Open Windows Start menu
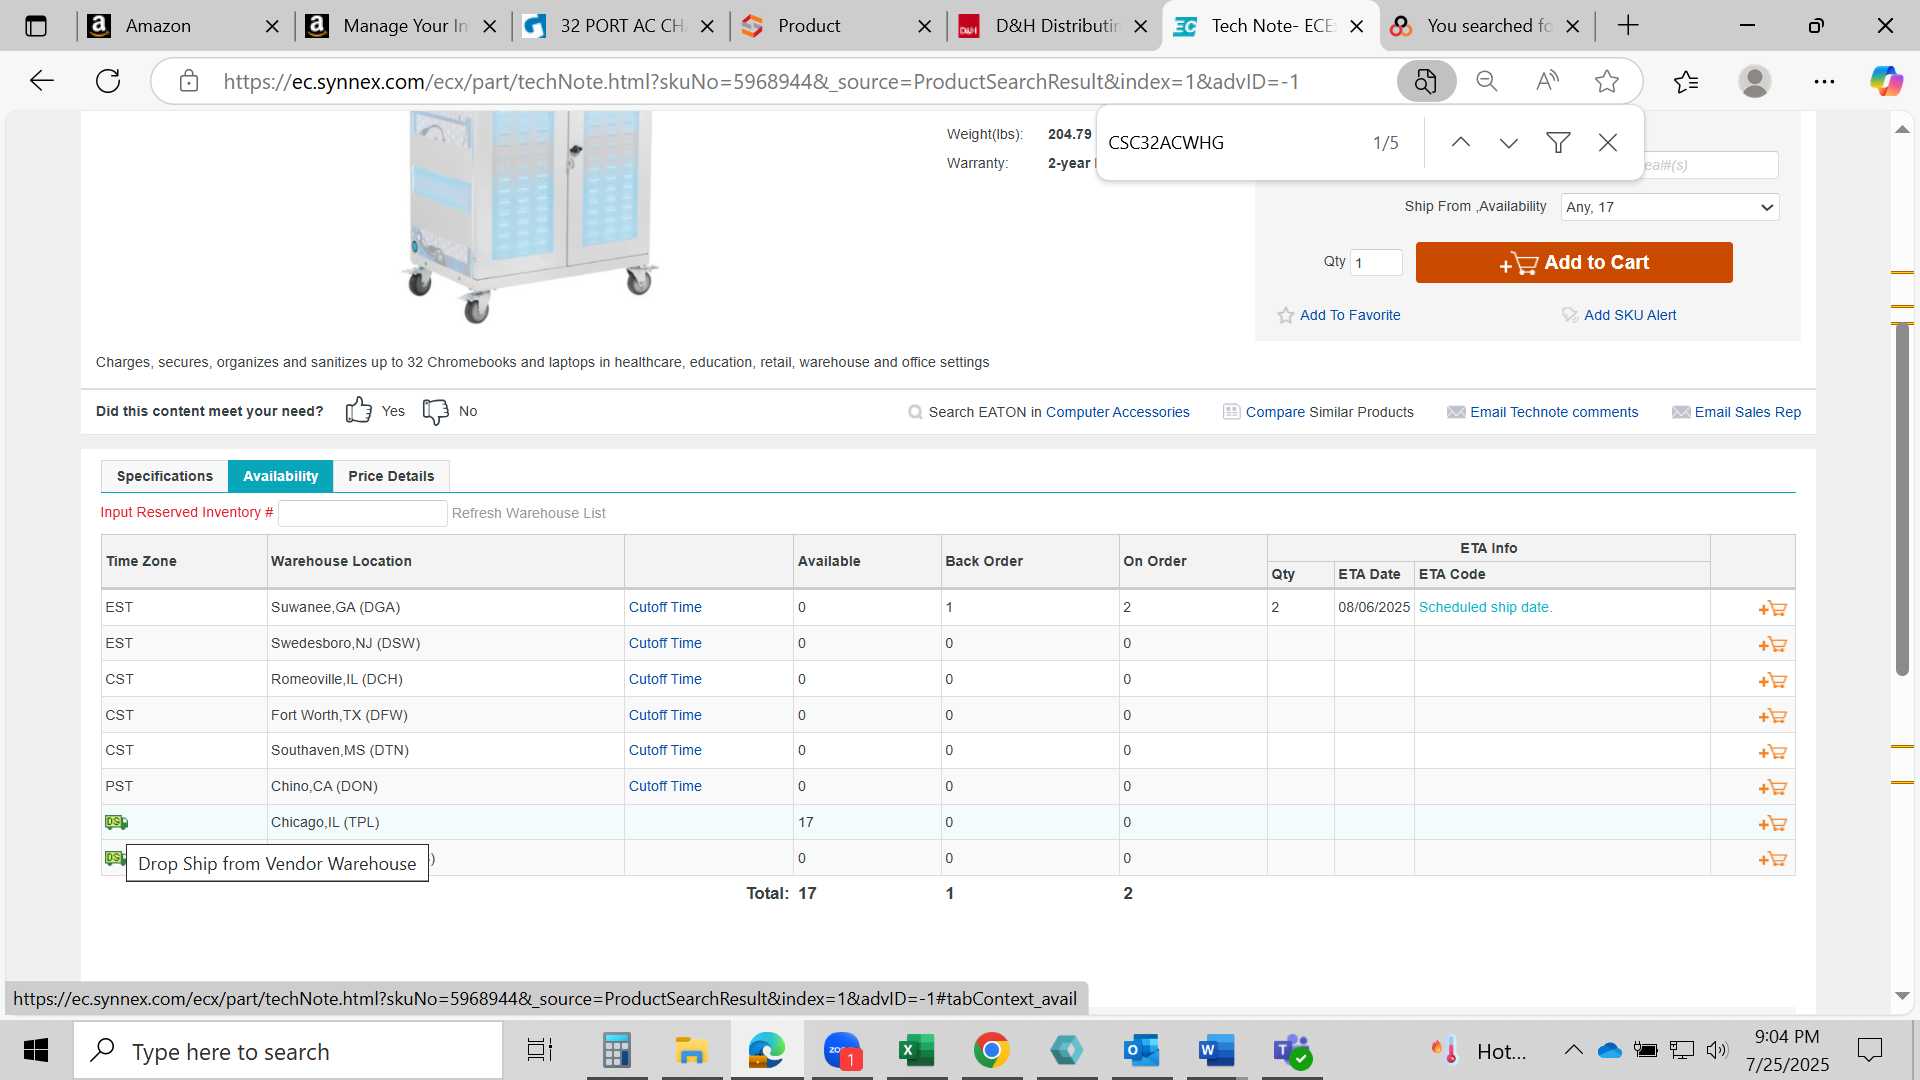Viewport: 1920px width, 1080px height. point(36,1051)
